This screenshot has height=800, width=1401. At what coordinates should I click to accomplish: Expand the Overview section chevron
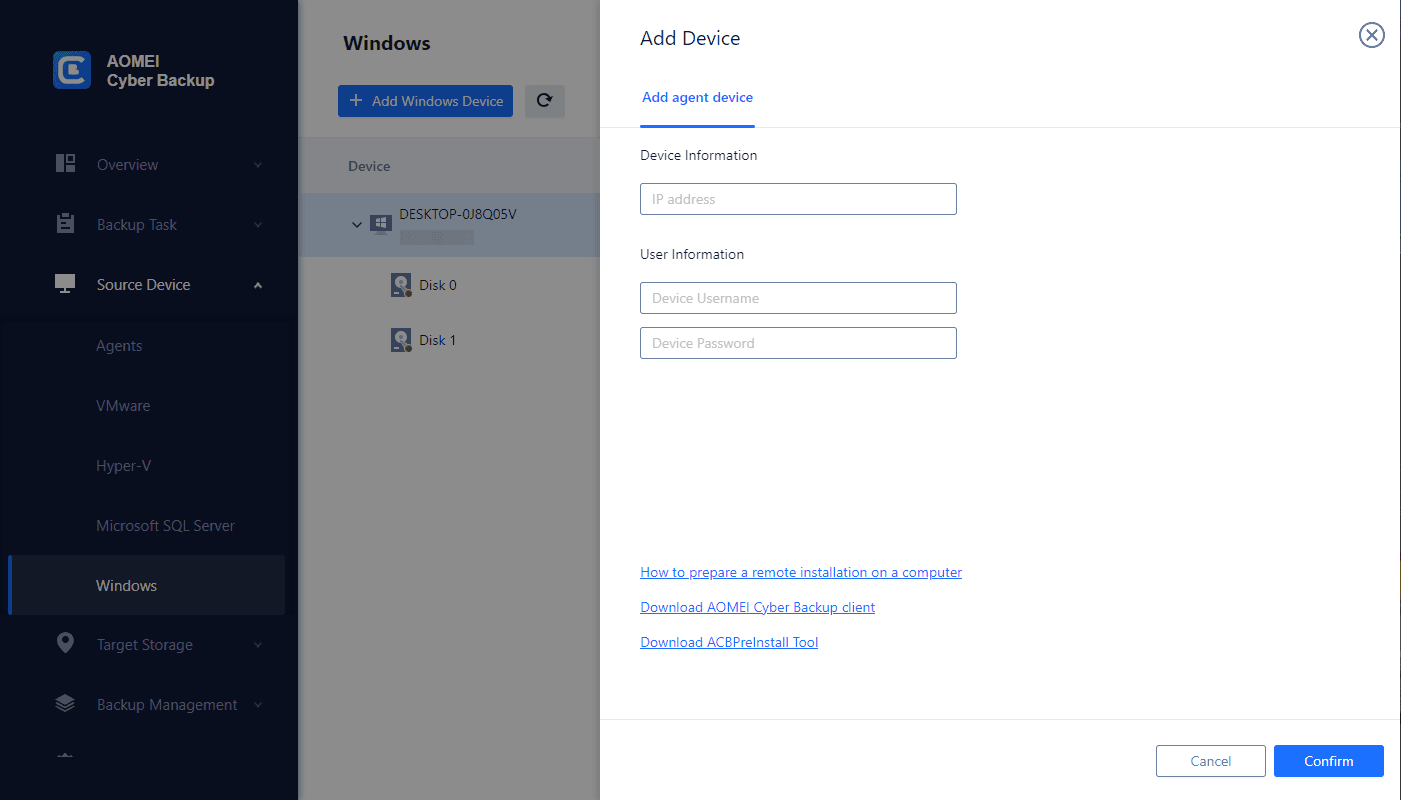[259, 164]
